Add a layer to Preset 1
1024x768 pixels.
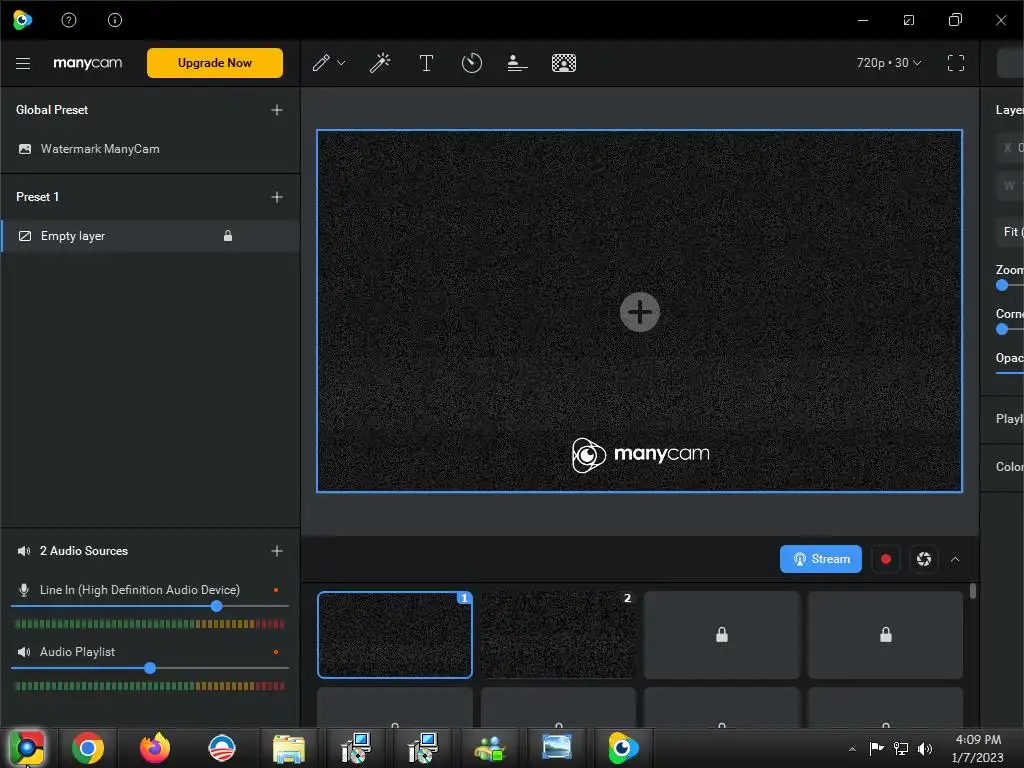pyautogui.click(x=277, y=197)
